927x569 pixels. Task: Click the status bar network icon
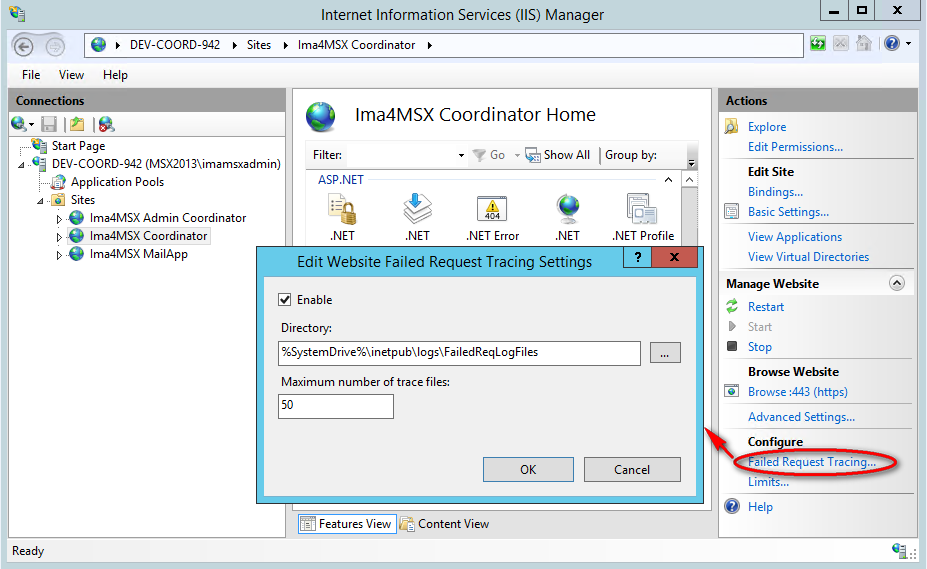point(900,550)
